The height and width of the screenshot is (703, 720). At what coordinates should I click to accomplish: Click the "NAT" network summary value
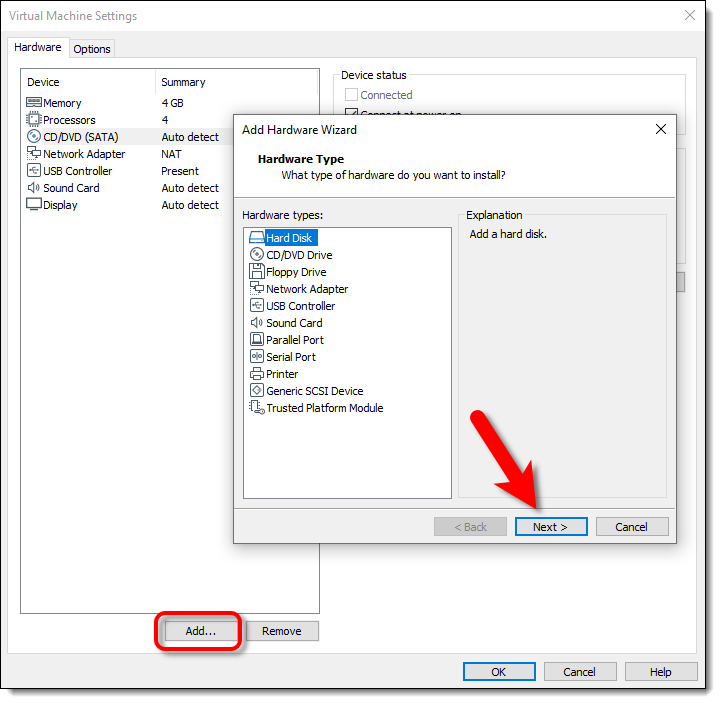pyautogui.click(x=171, y=154)
